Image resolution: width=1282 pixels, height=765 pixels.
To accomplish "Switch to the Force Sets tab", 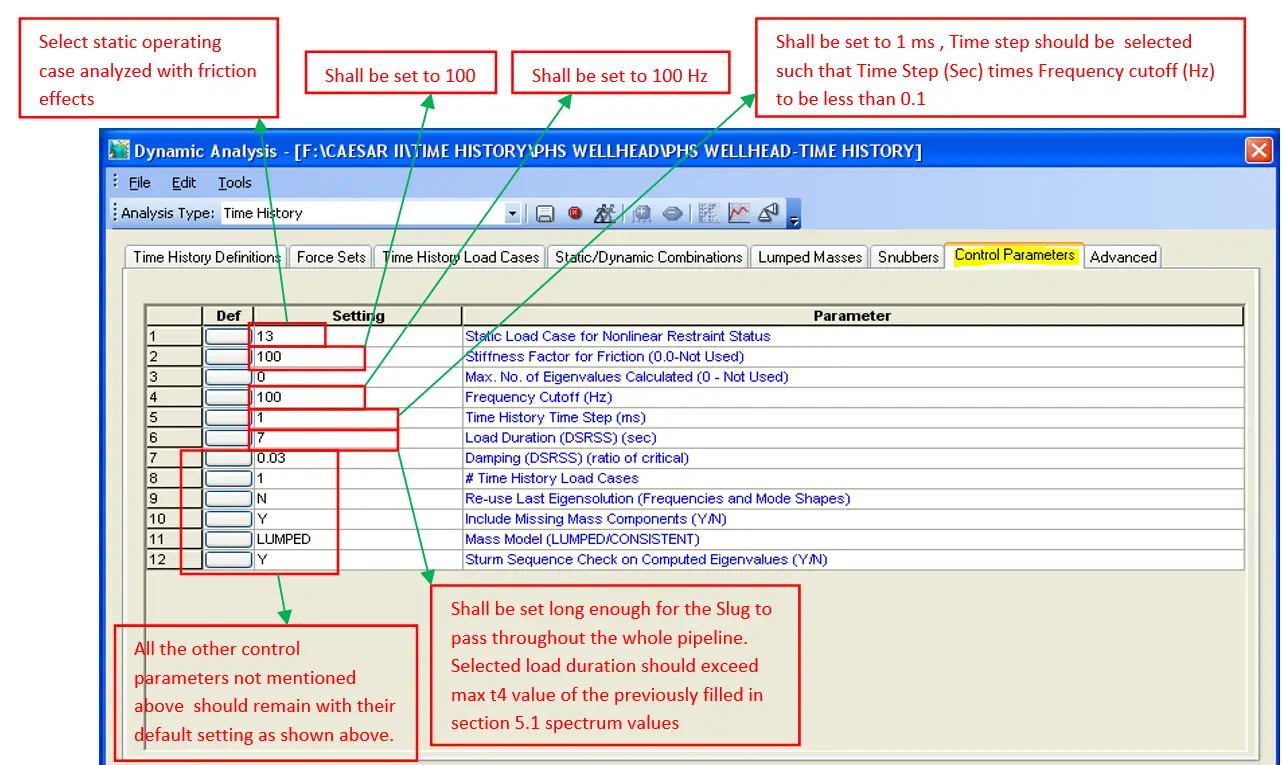I will coord(331,257).
